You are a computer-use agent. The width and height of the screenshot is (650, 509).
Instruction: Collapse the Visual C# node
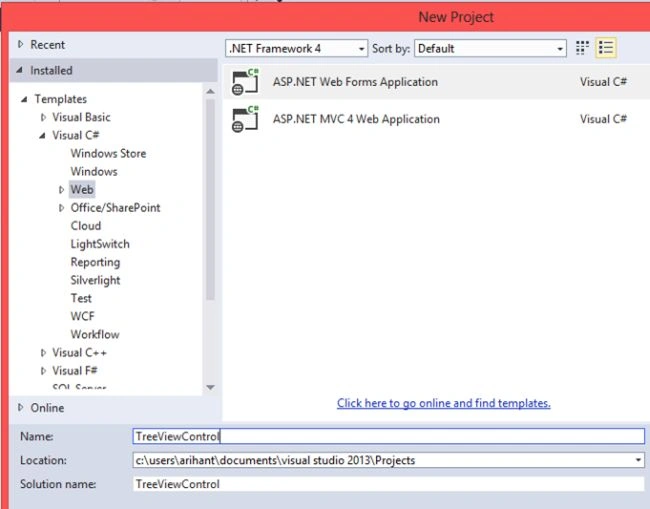tap(42, 136)
